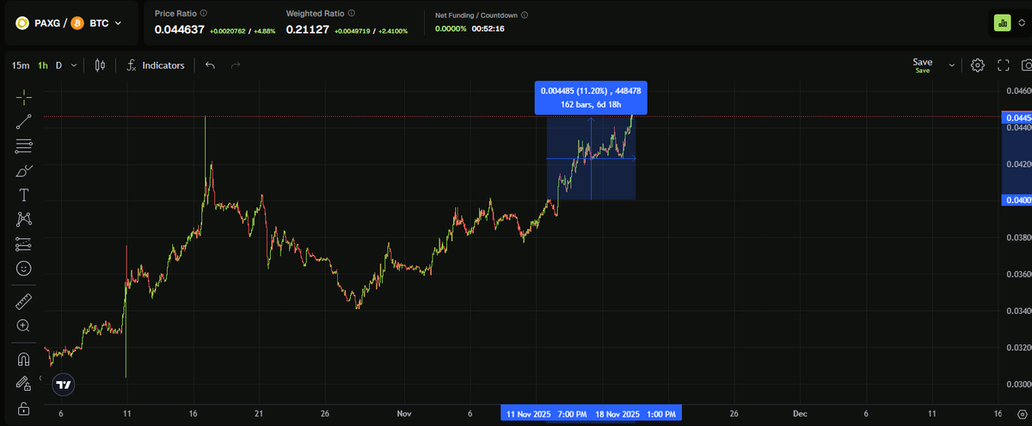Take a chart snapshot with camera icon
The height and width of the screenshot is (426, 1032).
pyautogui.click(x=1026, y=65)
